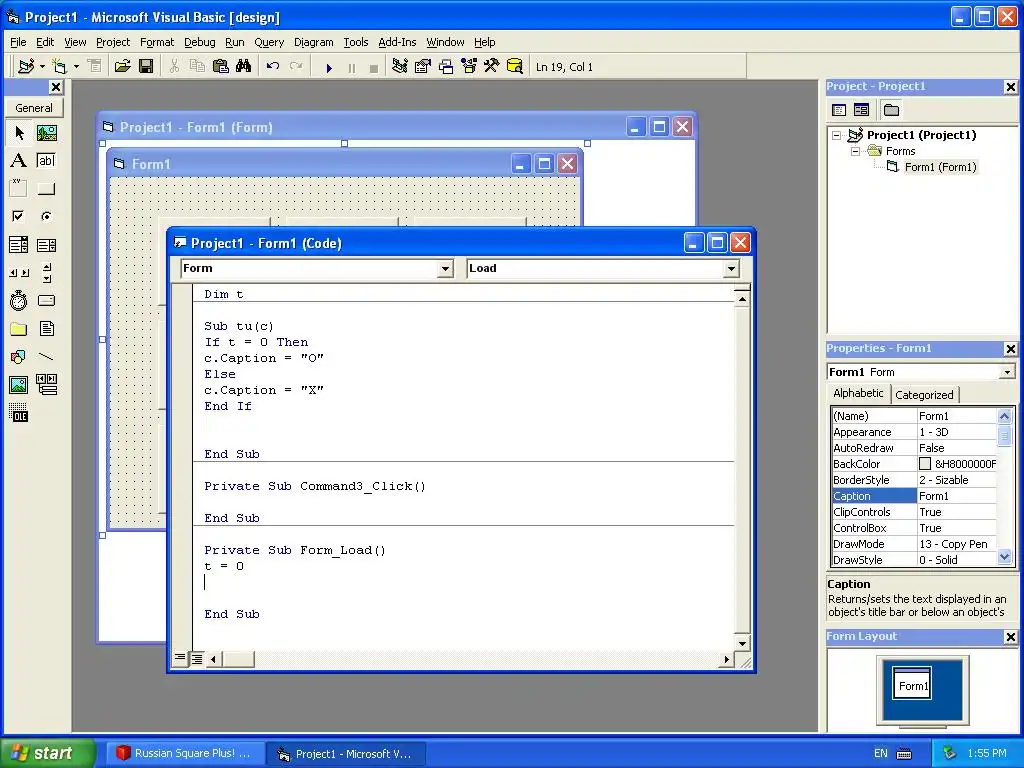Open the Procedure dropdown showing Load
Screen dimensions: 1024x768
coord(731,268)
